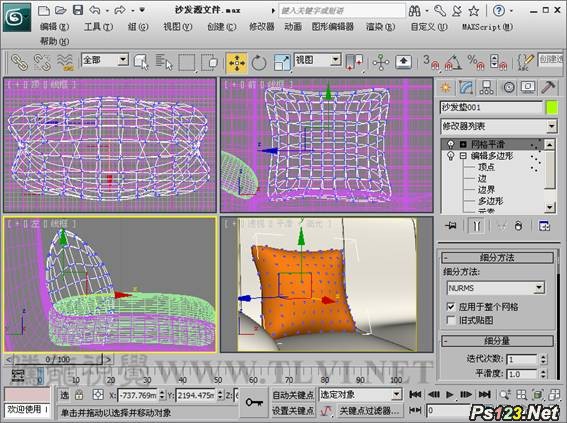567x423 pixels.
Task: Select the 边界 sub-object level
Action: click(486, 189)
